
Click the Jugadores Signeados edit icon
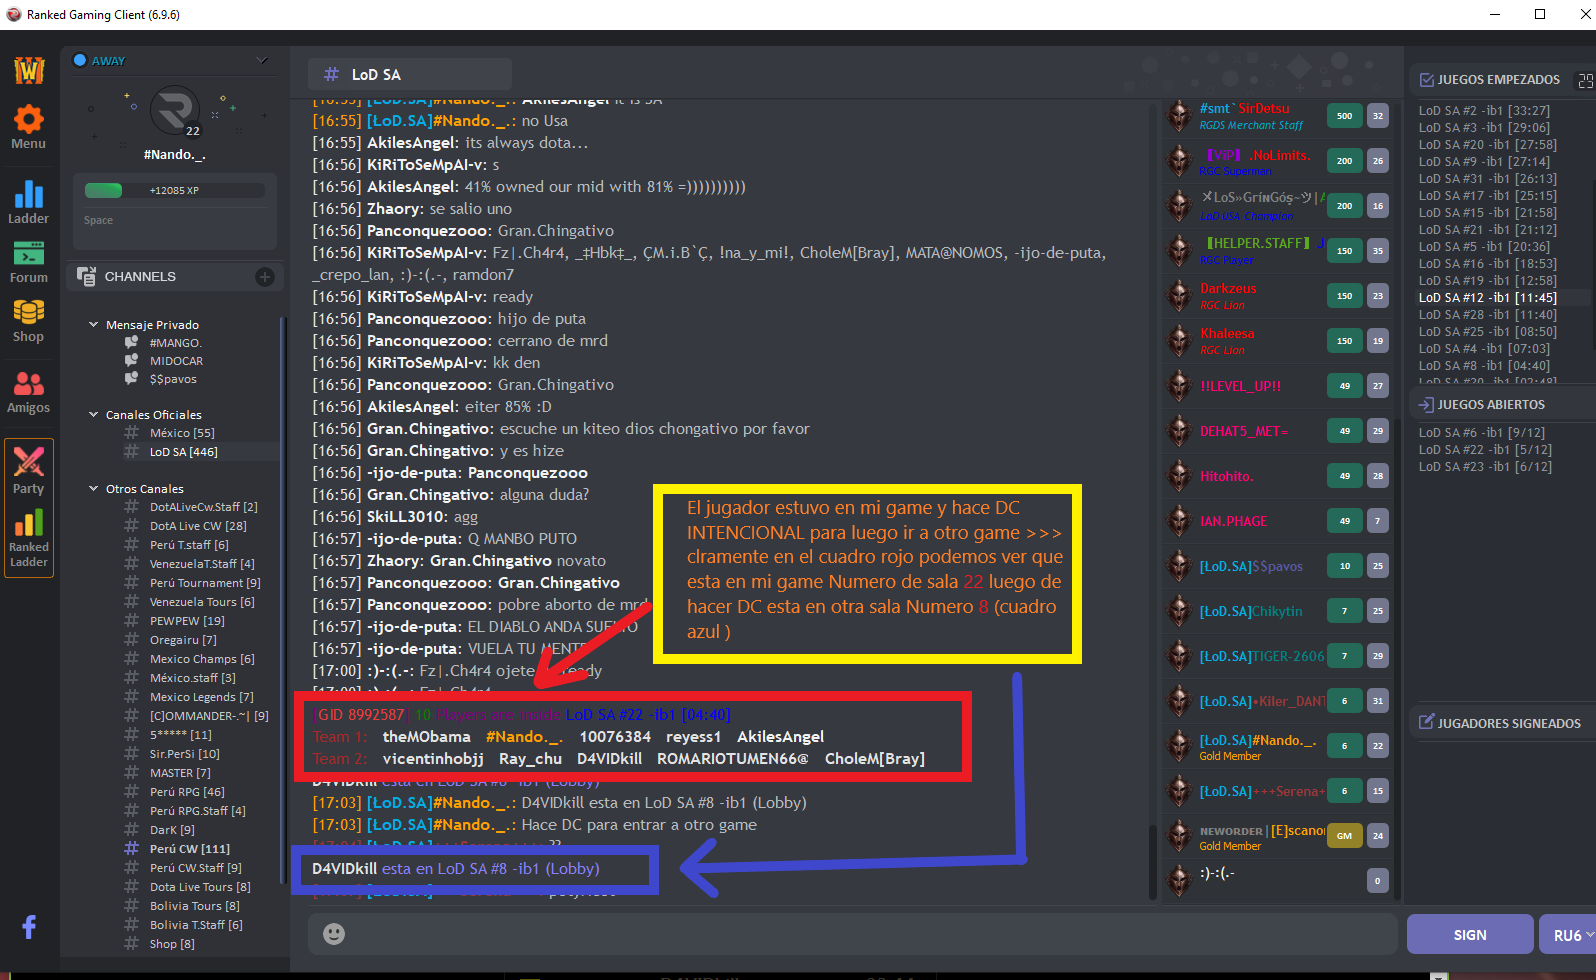(1427, 722)
